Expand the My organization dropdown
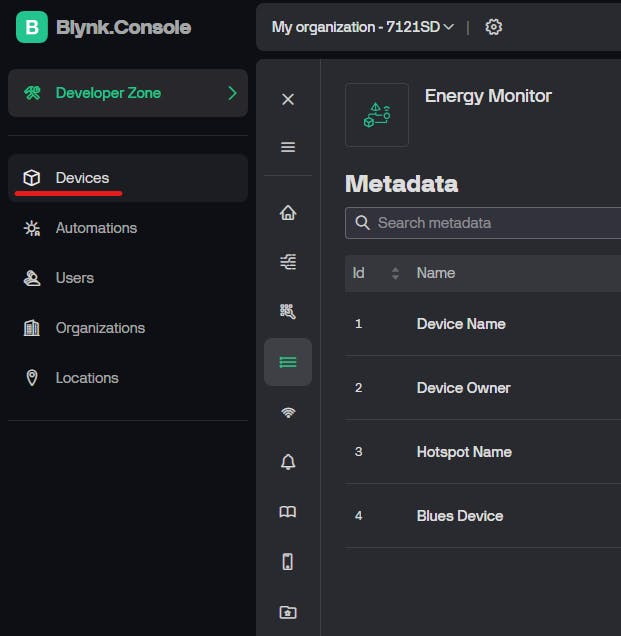Viewport: 621px width, 636px height. pyautogui.click(x=362, y=27)
